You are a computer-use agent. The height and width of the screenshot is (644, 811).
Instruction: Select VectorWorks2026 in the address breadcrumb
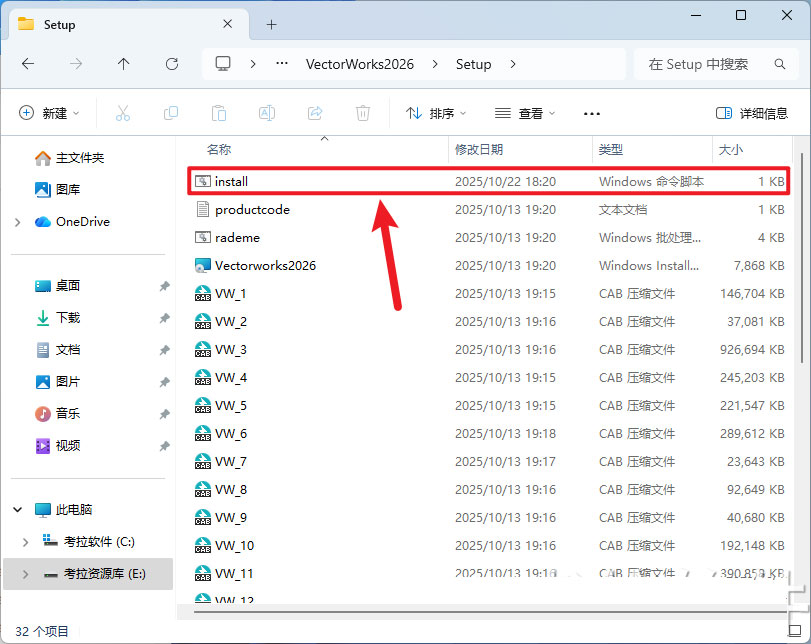pyautogui.click(x=358, y=64)
